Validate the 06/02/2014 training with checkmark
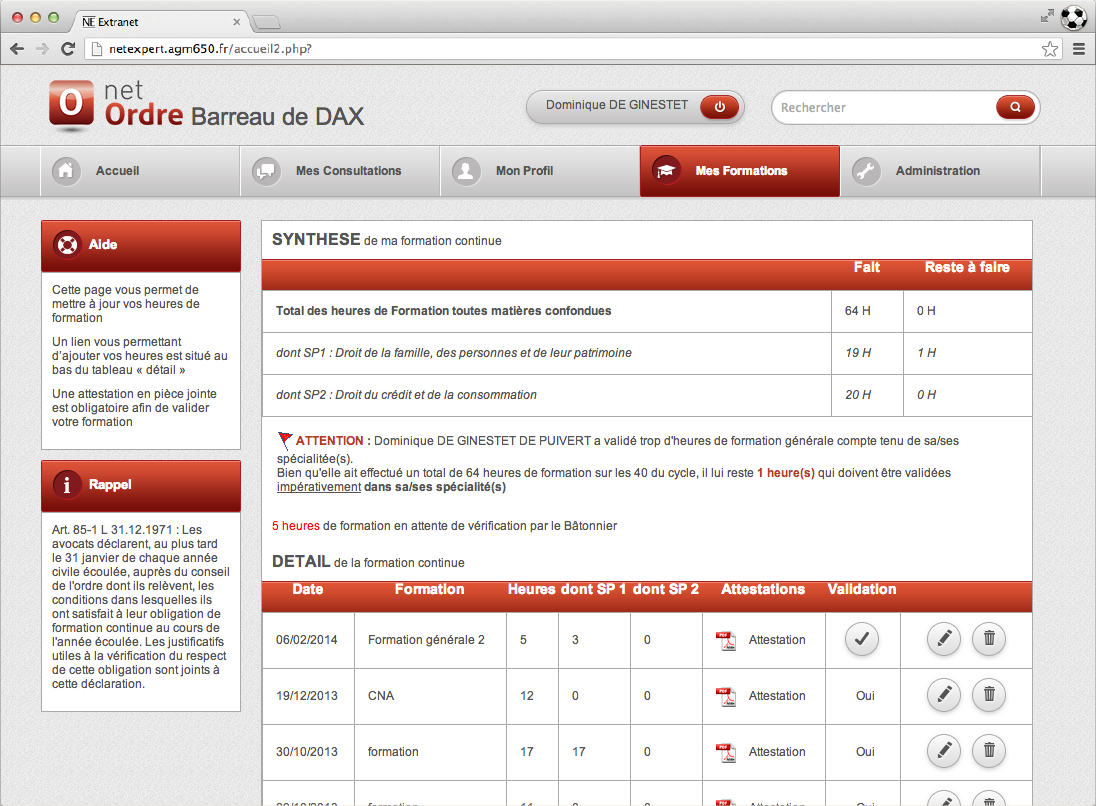 click(862, 640)
